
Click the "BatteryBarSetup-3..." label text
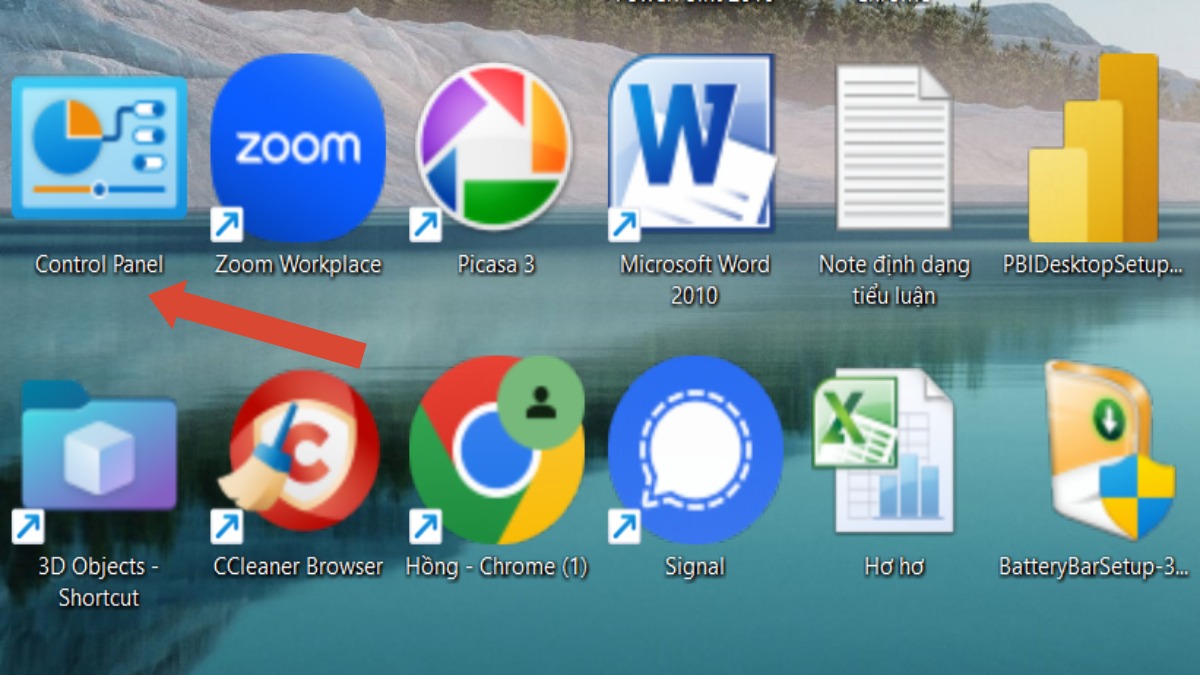[1093, 567]
